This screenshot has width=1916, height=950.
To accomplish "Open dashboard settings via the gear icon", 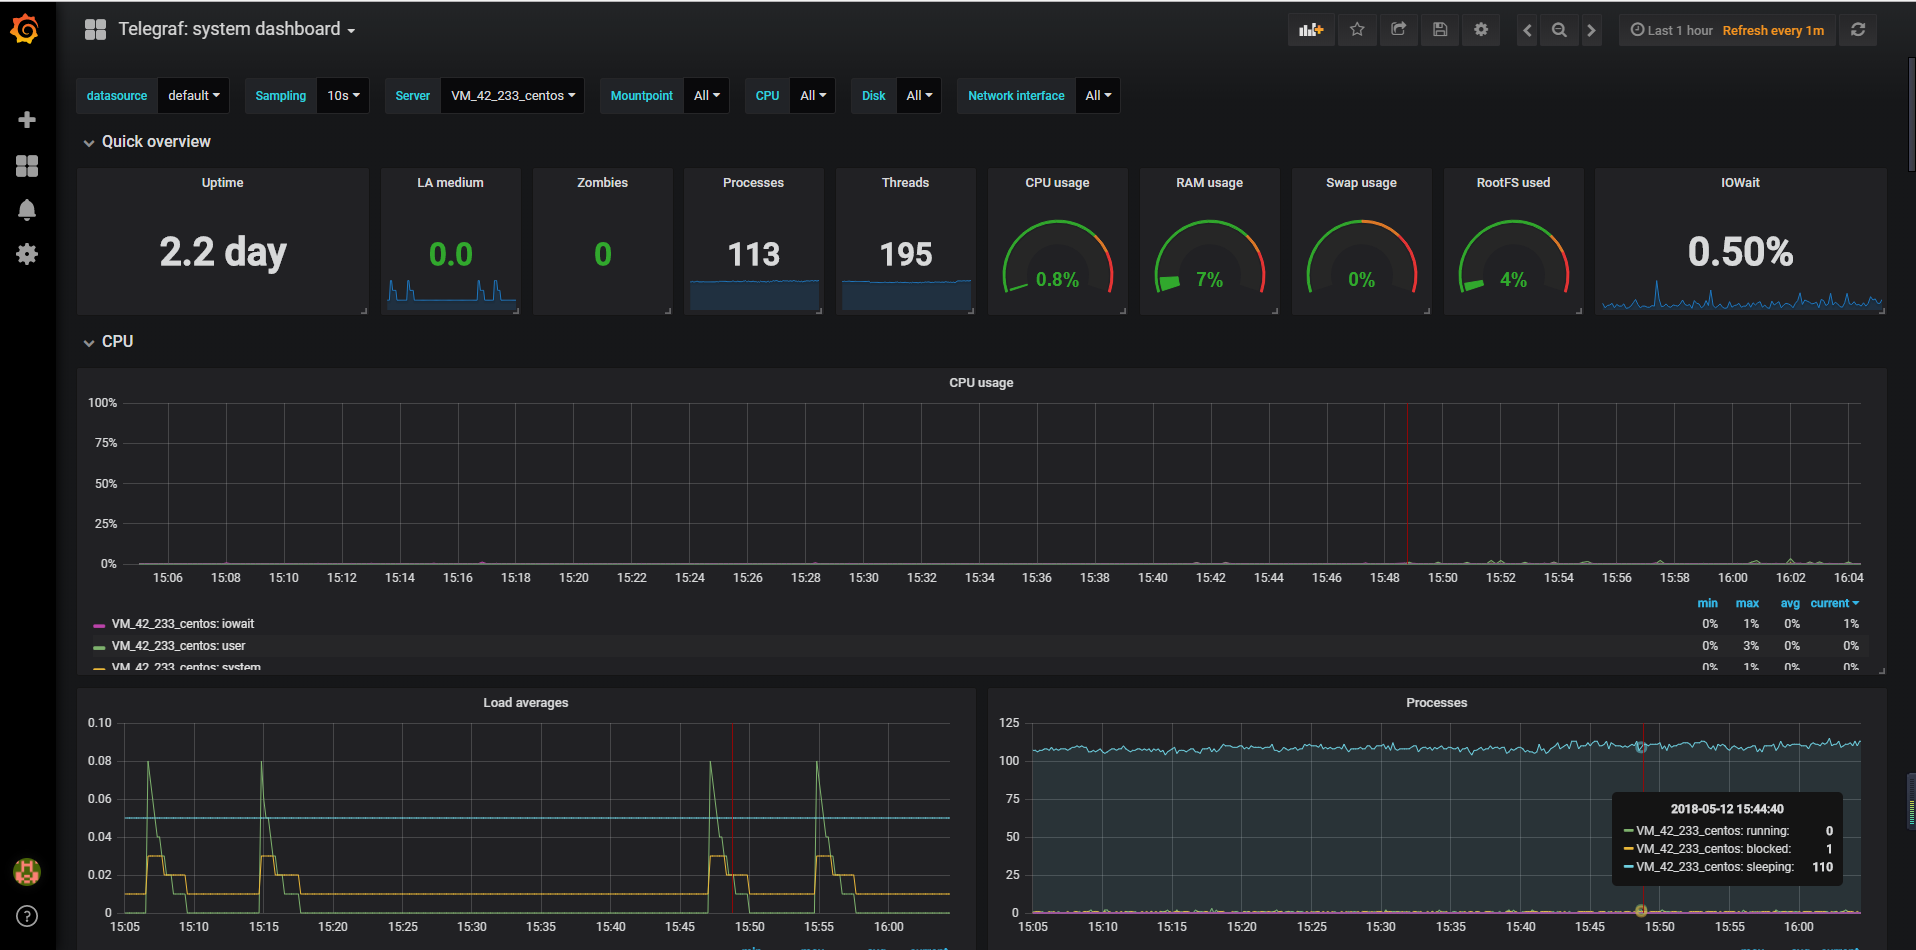I will 1481,29.
